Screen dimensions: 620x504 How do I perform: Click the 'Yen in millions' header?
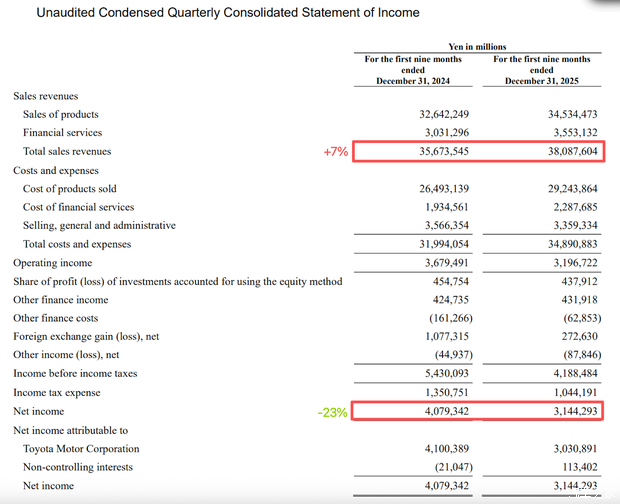pos(477,46)
